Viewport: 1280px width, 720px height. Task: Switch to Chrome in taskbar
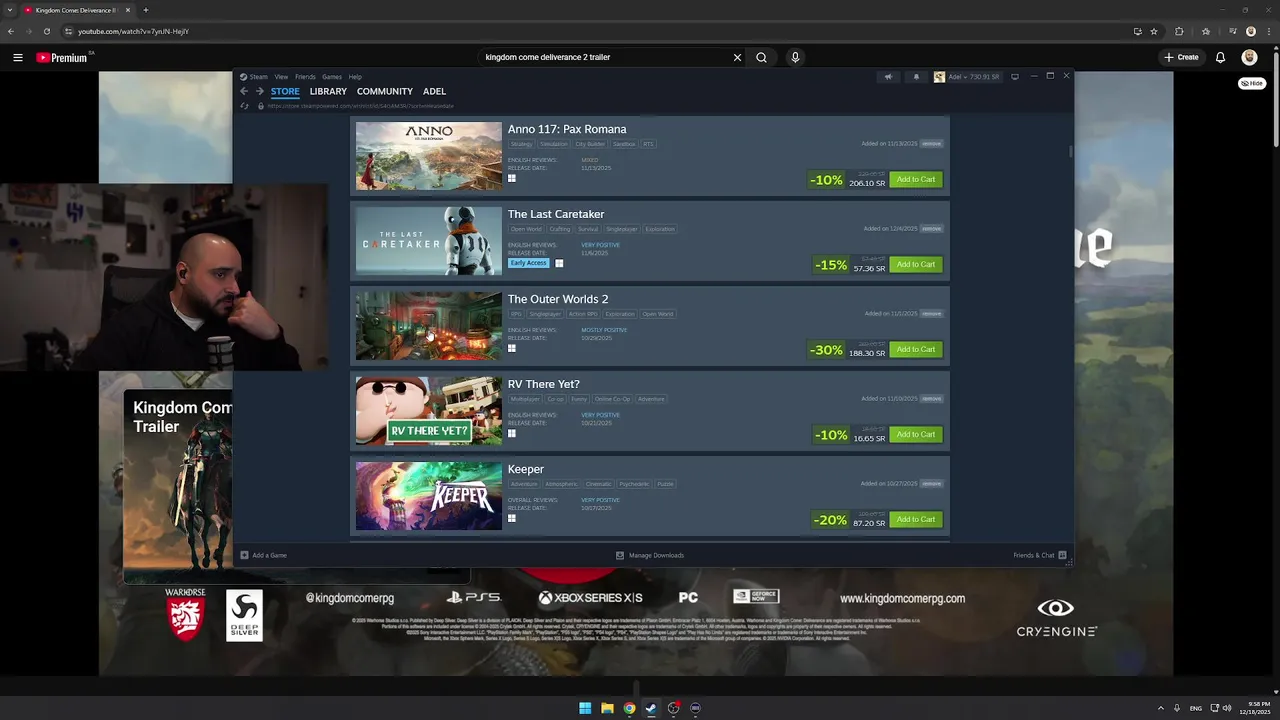[629, 708]
